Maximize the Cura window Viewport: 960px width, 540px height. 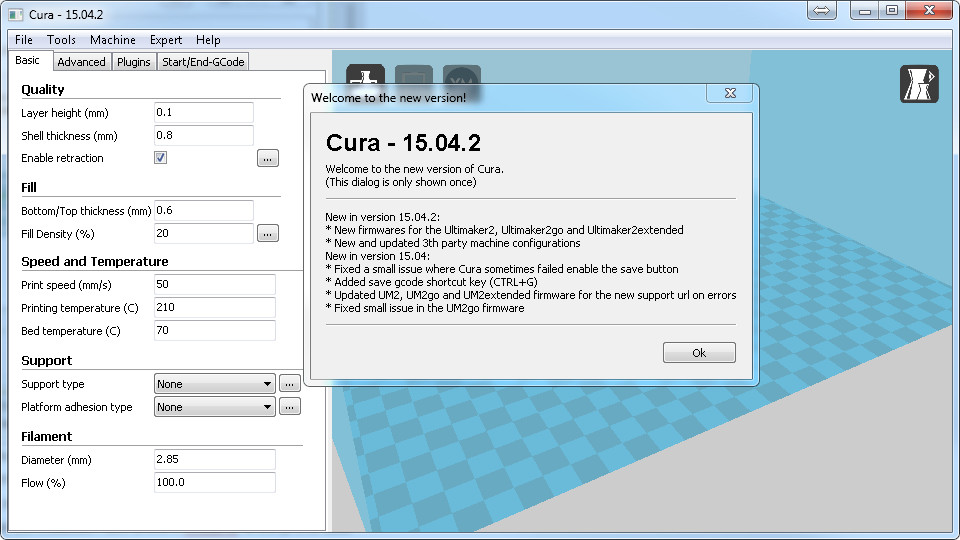point(892,10)
